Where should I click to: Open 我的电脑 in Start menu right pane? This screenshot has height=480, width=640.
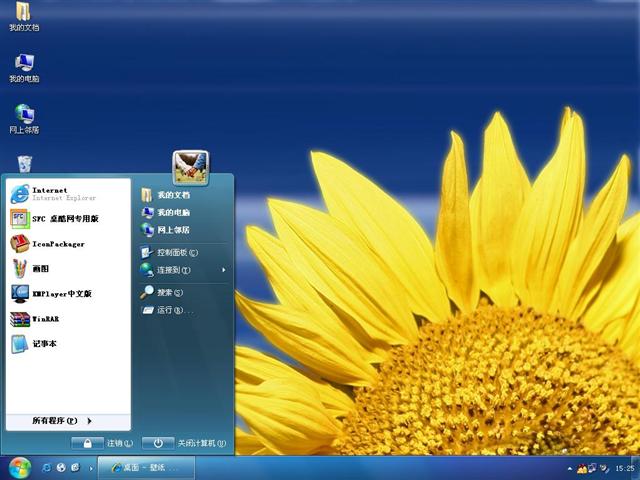(x=183, y=213)
